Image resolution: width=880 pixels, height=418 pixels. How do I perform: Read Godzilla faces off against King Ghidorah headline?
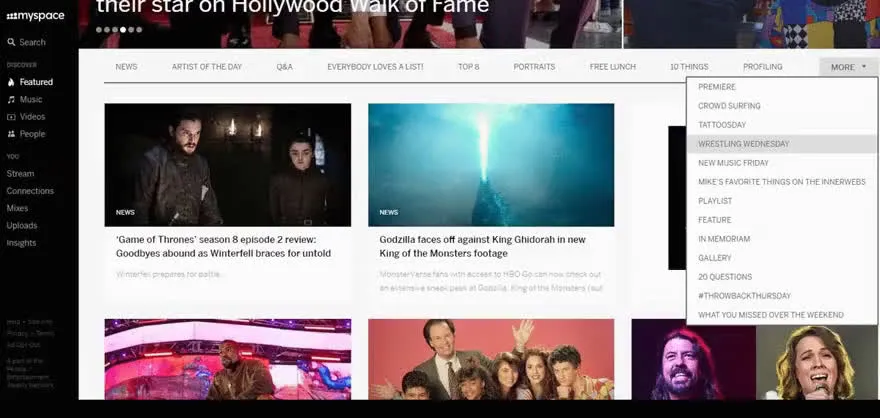point(483,247)
